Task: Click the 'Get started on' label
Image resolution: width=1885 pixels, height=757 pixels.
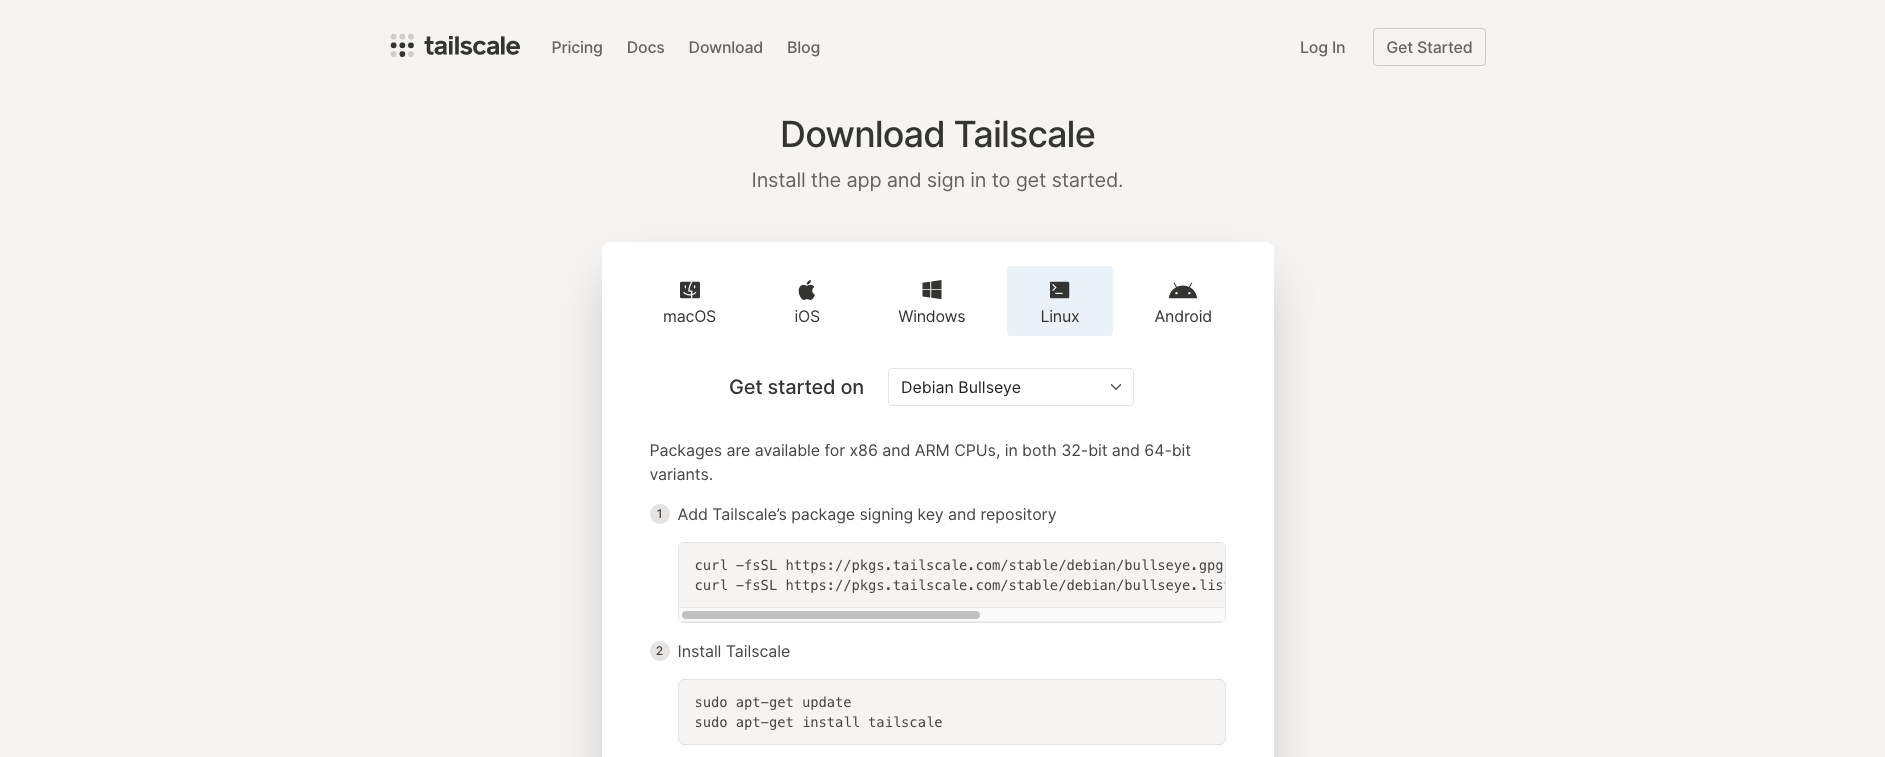Action: point(796,387)
